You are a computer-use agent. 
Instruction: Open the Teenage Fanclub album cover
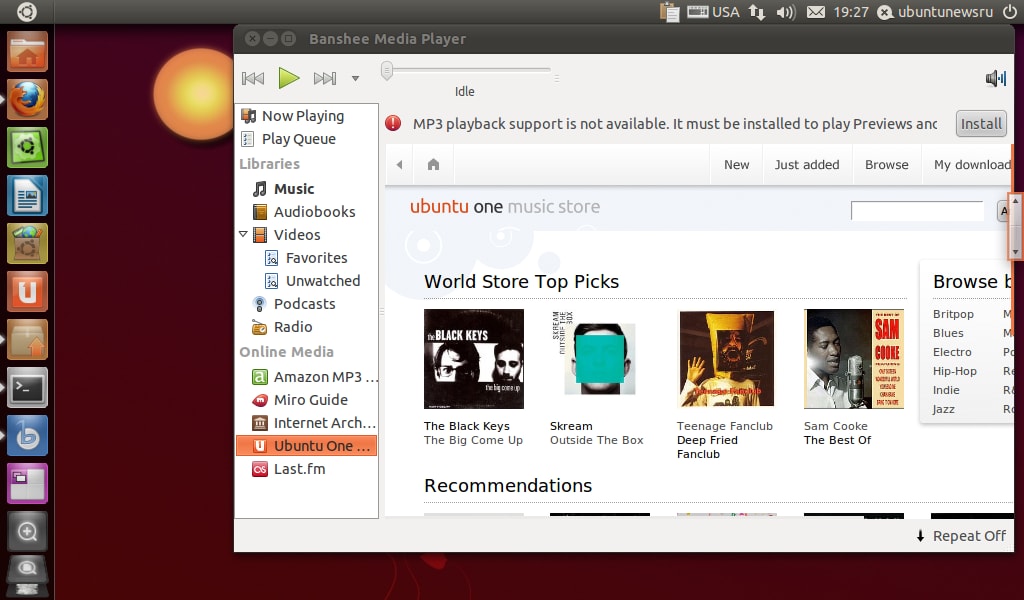click(x=726, y=359)
